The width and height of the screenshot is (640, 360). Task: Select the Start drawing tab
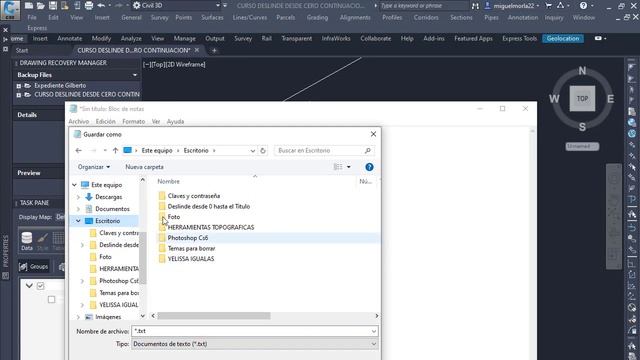[x=22, y=51]
